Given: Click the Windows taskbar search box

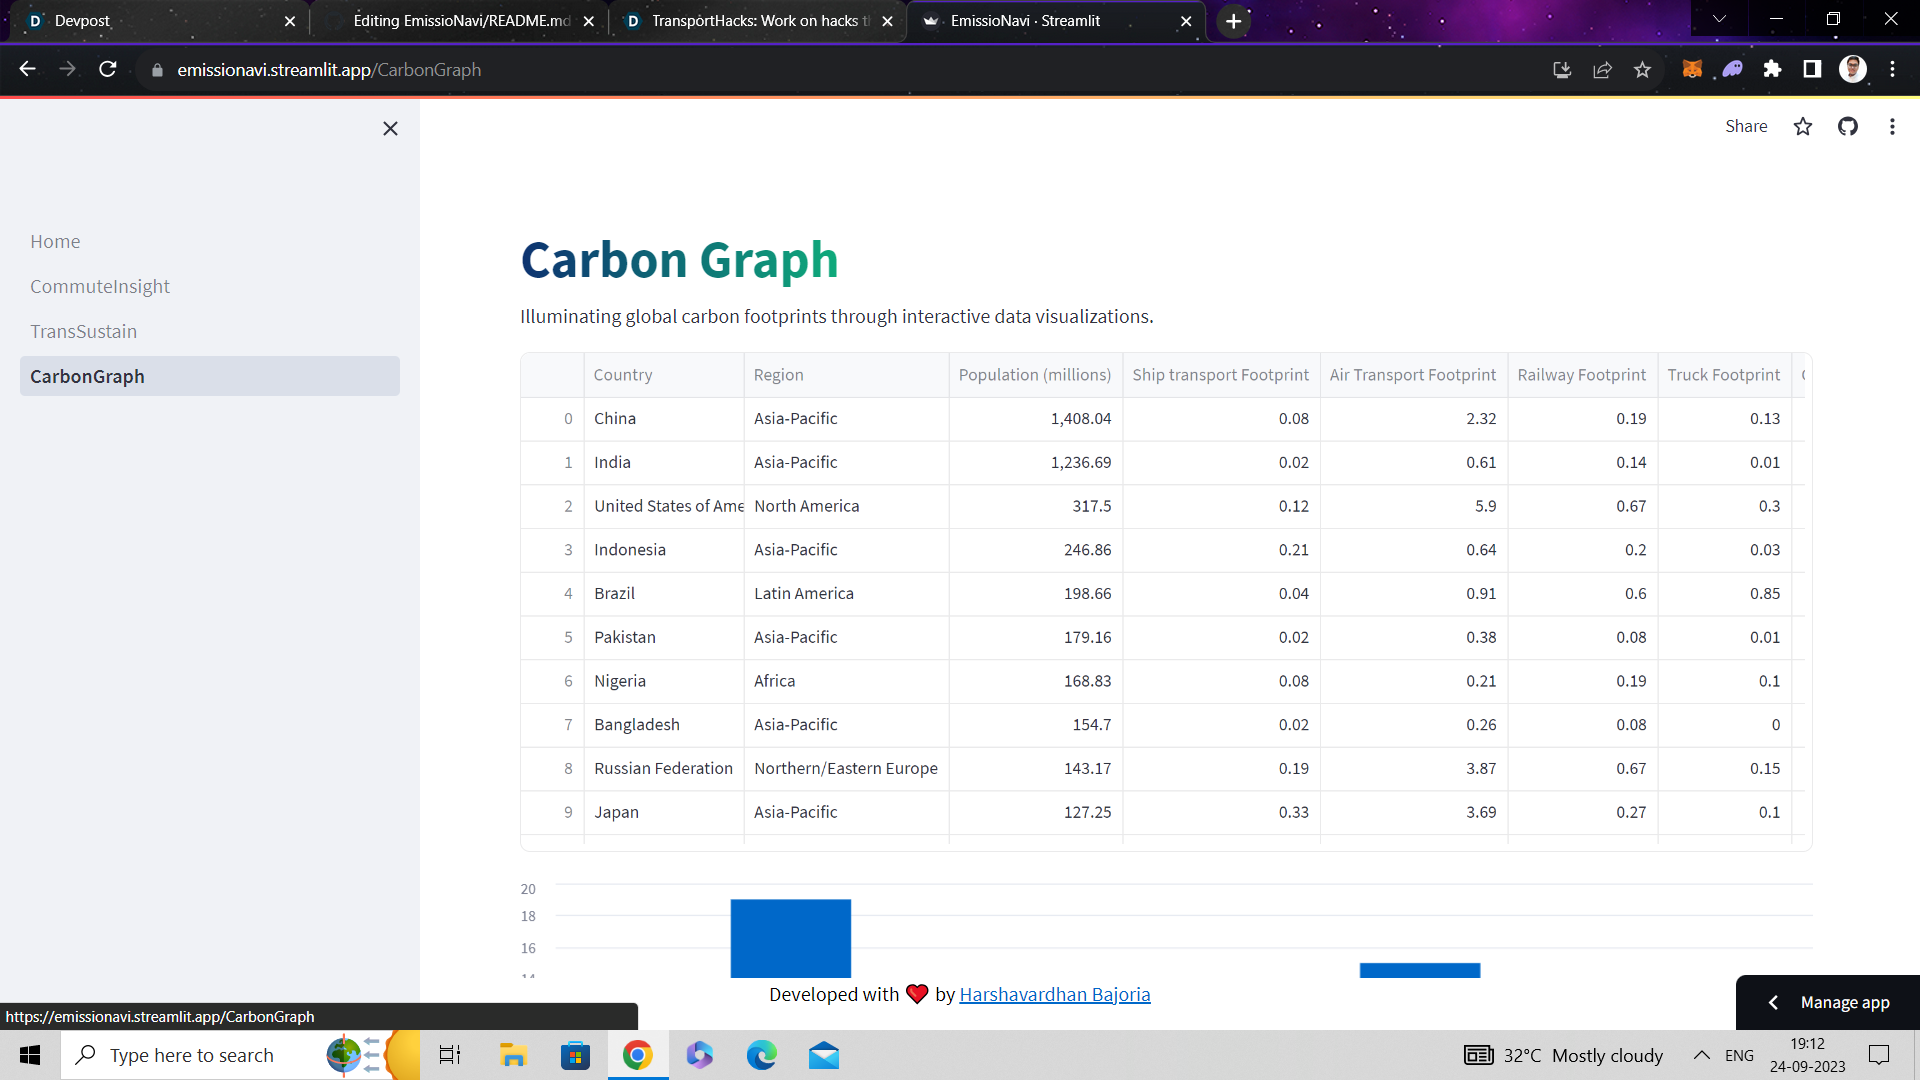Looking at the screenshot, I should pyautogui.click(x=192, y=1055).
